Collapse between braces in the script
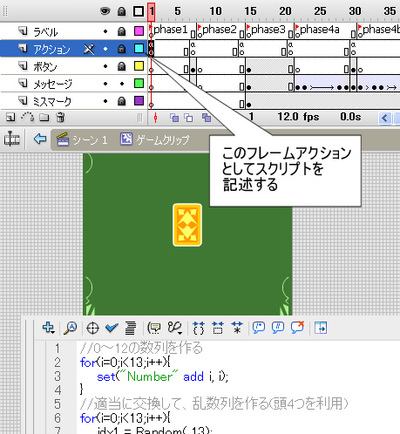 [199, 328]
